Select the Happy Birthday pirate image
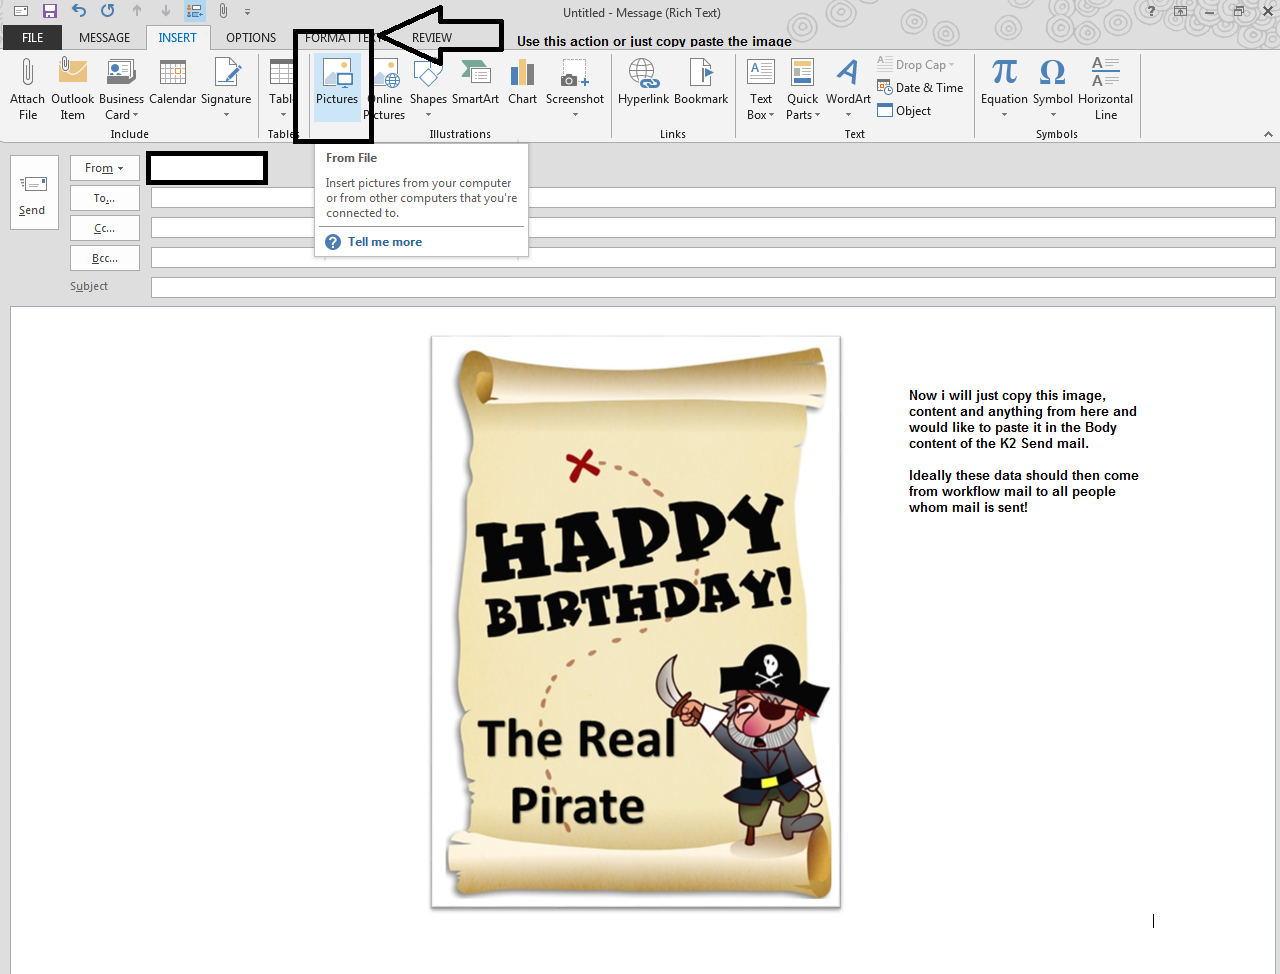Image resolution: width=1280 pixels, height=974 pixels. (x=636, y=622)
